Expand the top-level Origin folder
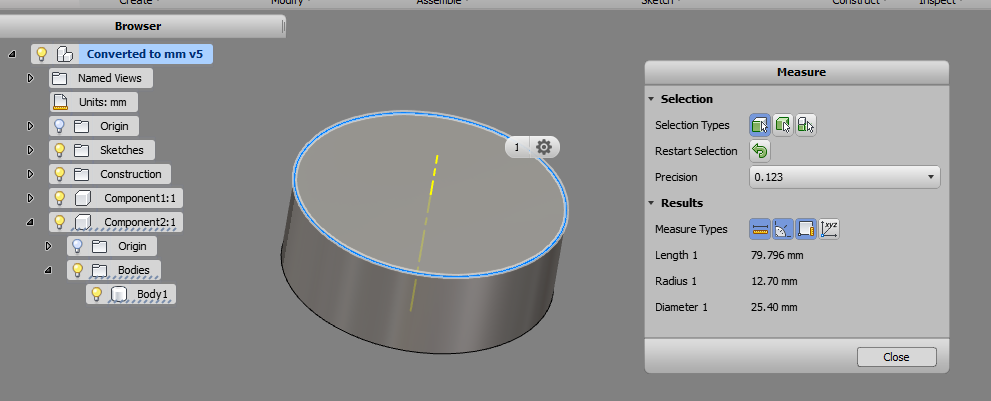 [x=30, y=126]
